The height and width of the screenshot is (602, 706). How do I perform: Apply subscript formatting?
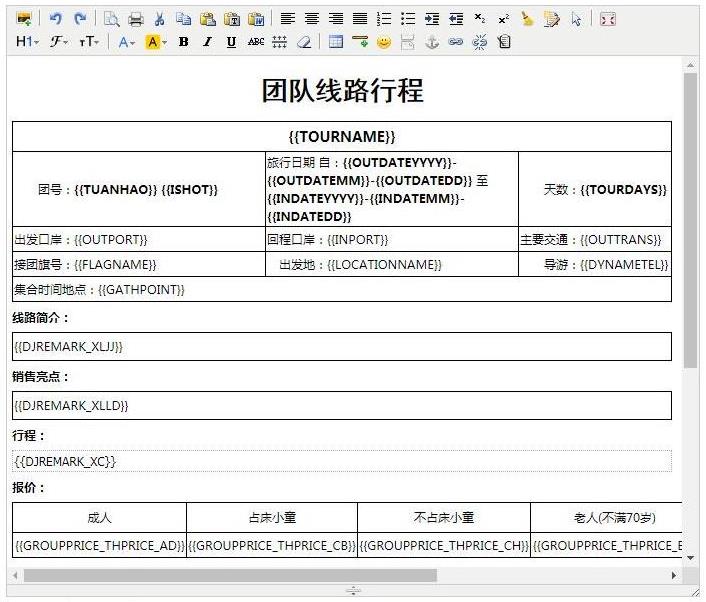(480, 19)
